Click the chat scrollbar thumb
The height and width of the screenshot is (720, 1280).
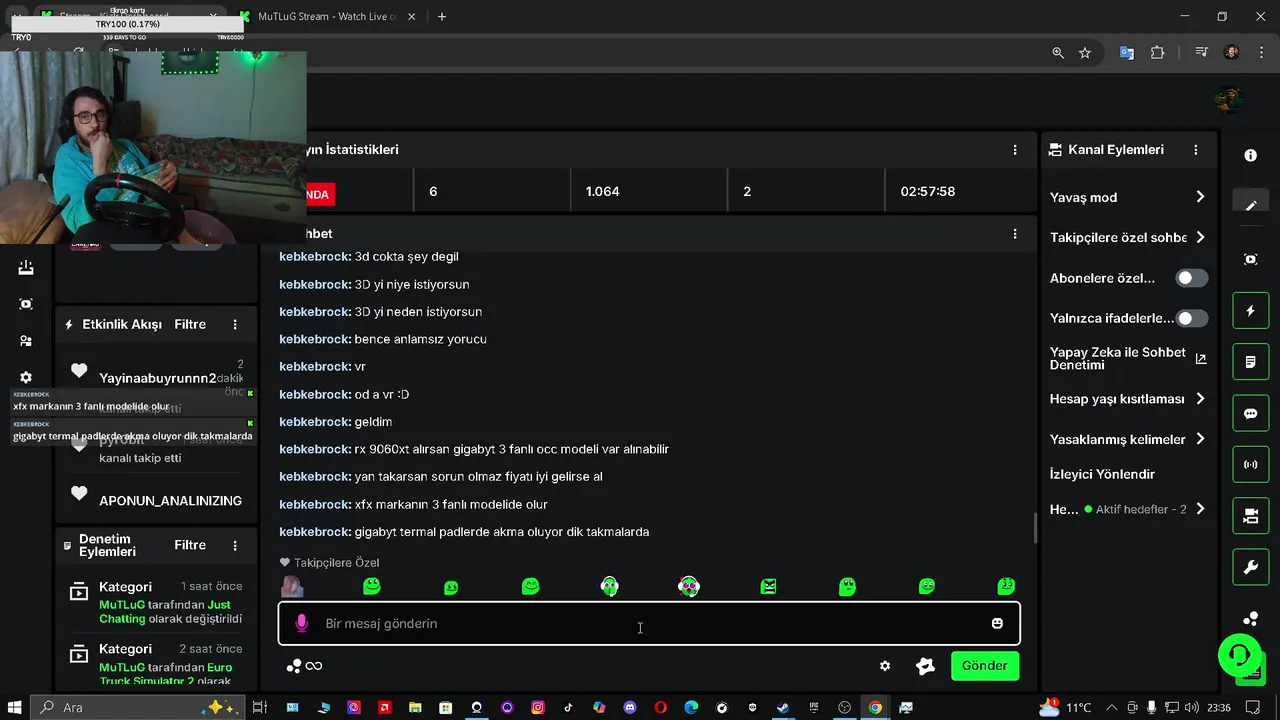click(1035, 528)
